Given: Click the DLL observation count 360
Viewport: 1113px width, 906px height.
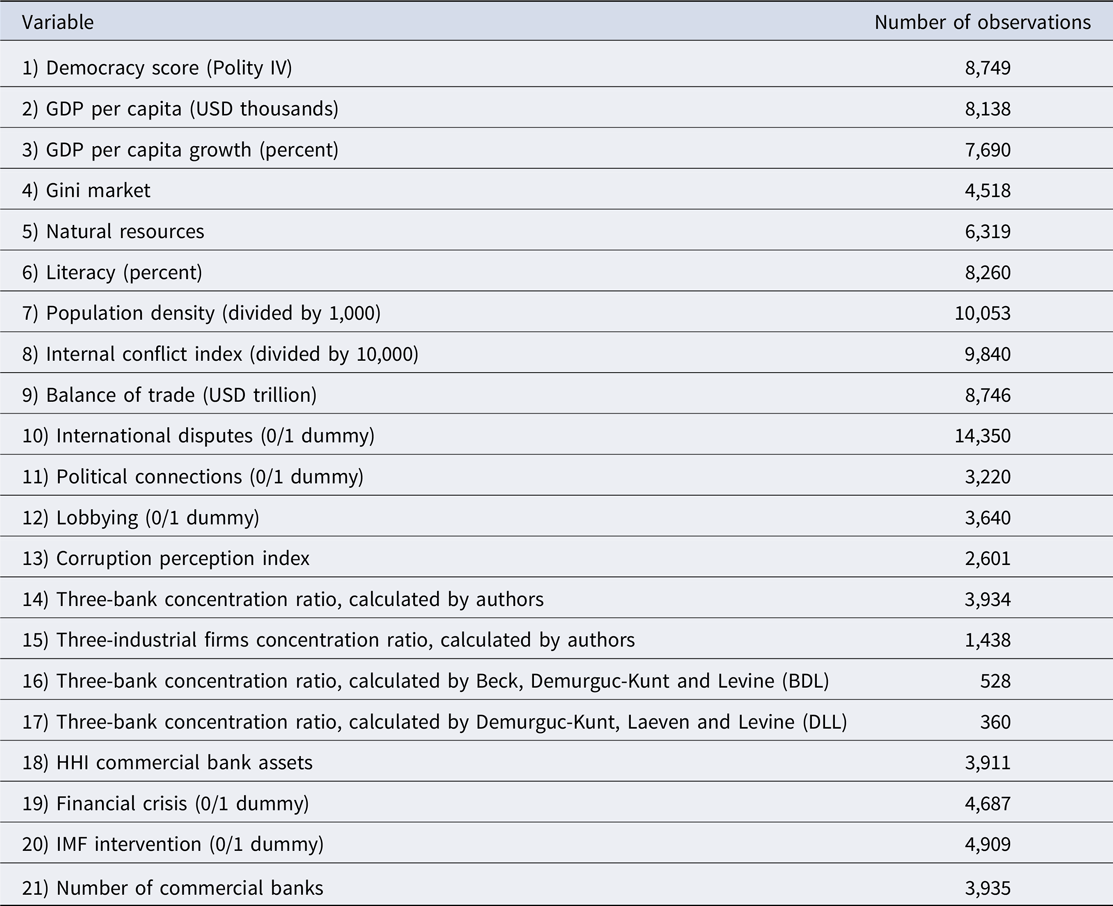Looking at the screenshot, I should click(995, 722).
